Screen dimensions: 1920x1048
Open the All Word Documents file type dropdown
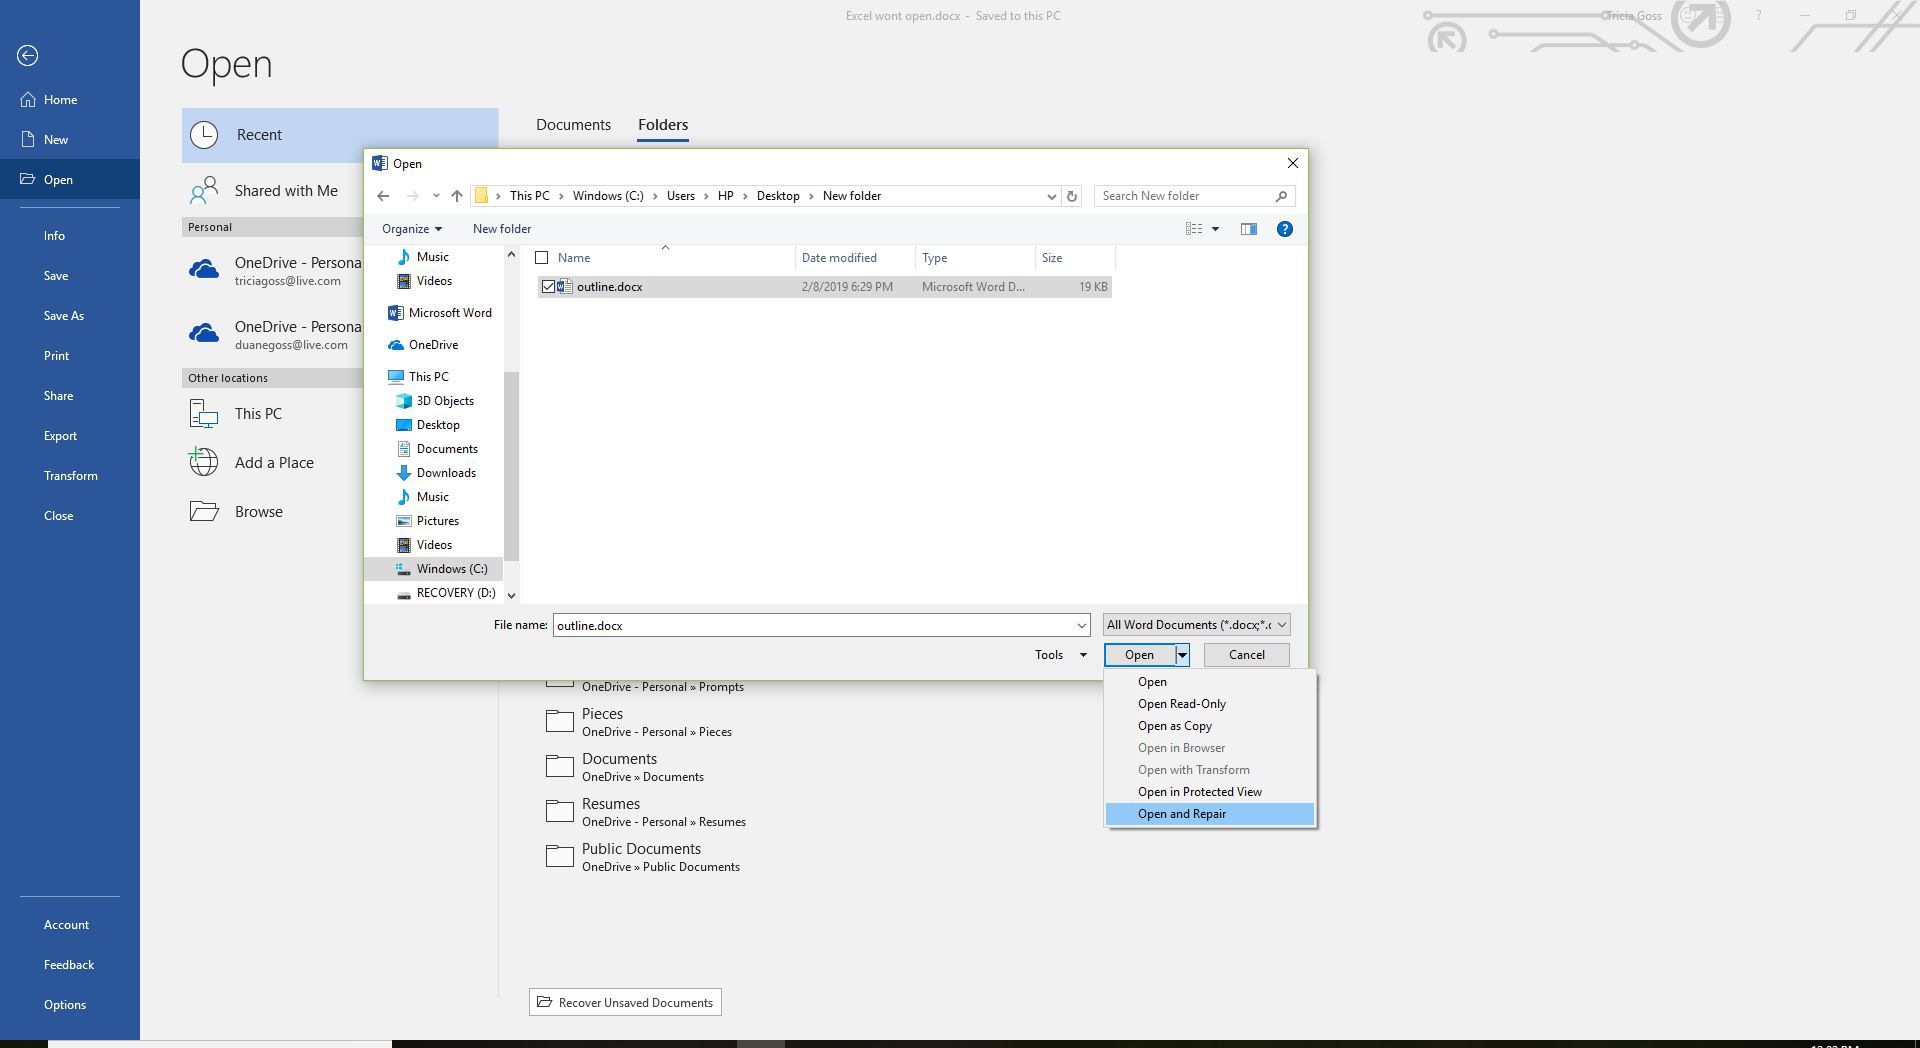(x=1196, y=625)
